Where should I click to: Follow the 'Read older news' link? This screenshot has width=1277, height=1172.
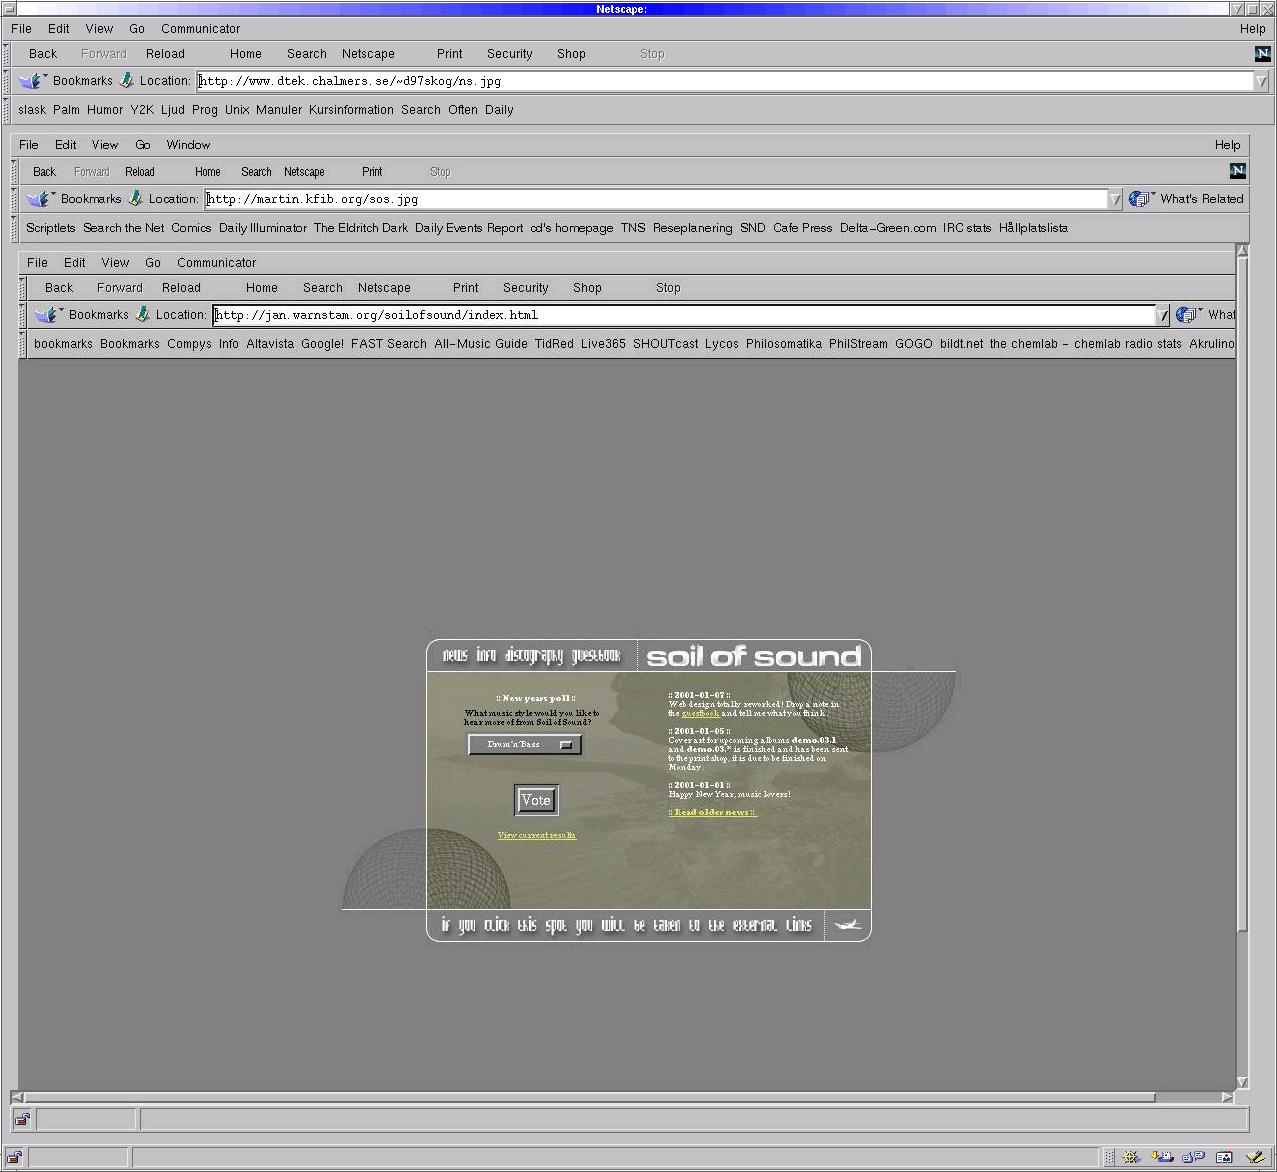pyautogui.click(x=713, y=813)
